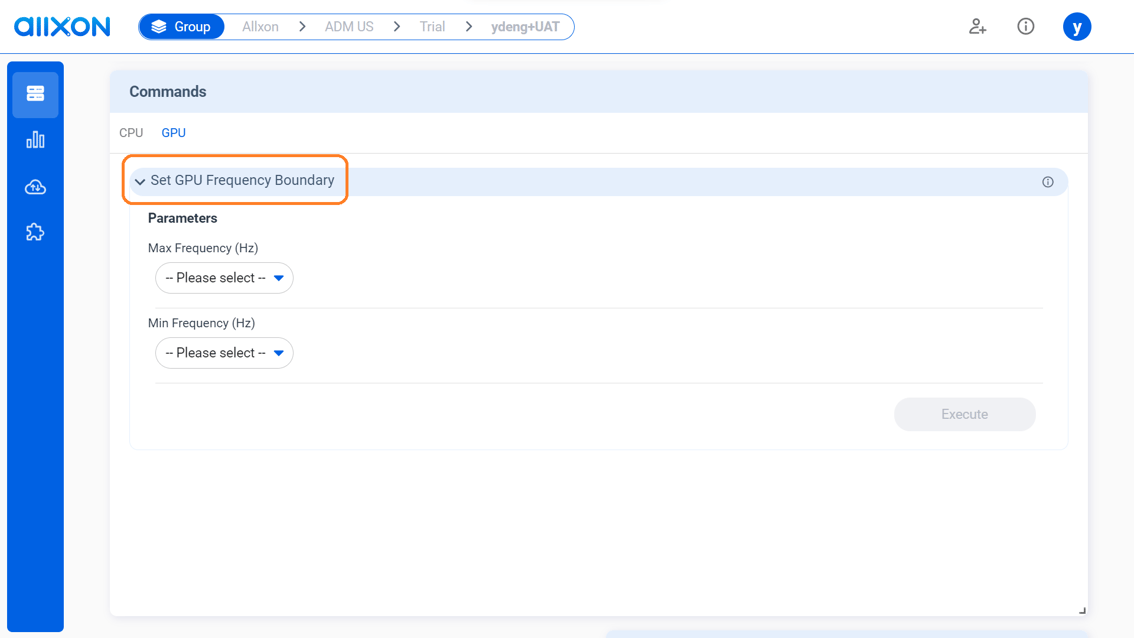Toggle the Group view badge

click(181, 26)
